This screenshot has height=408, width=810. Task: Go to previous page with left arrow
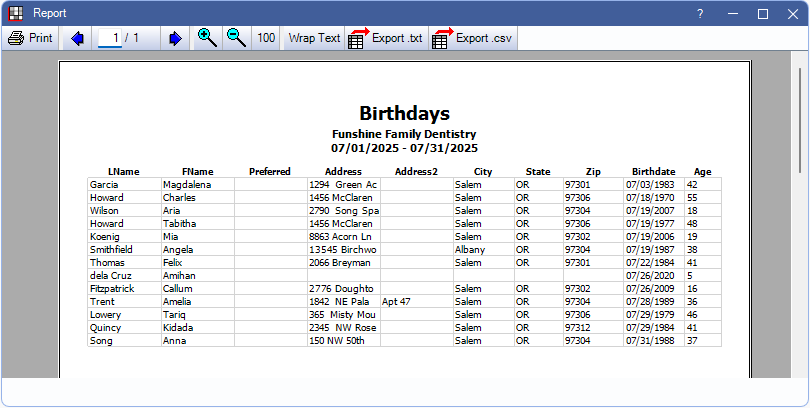point(78,38)
